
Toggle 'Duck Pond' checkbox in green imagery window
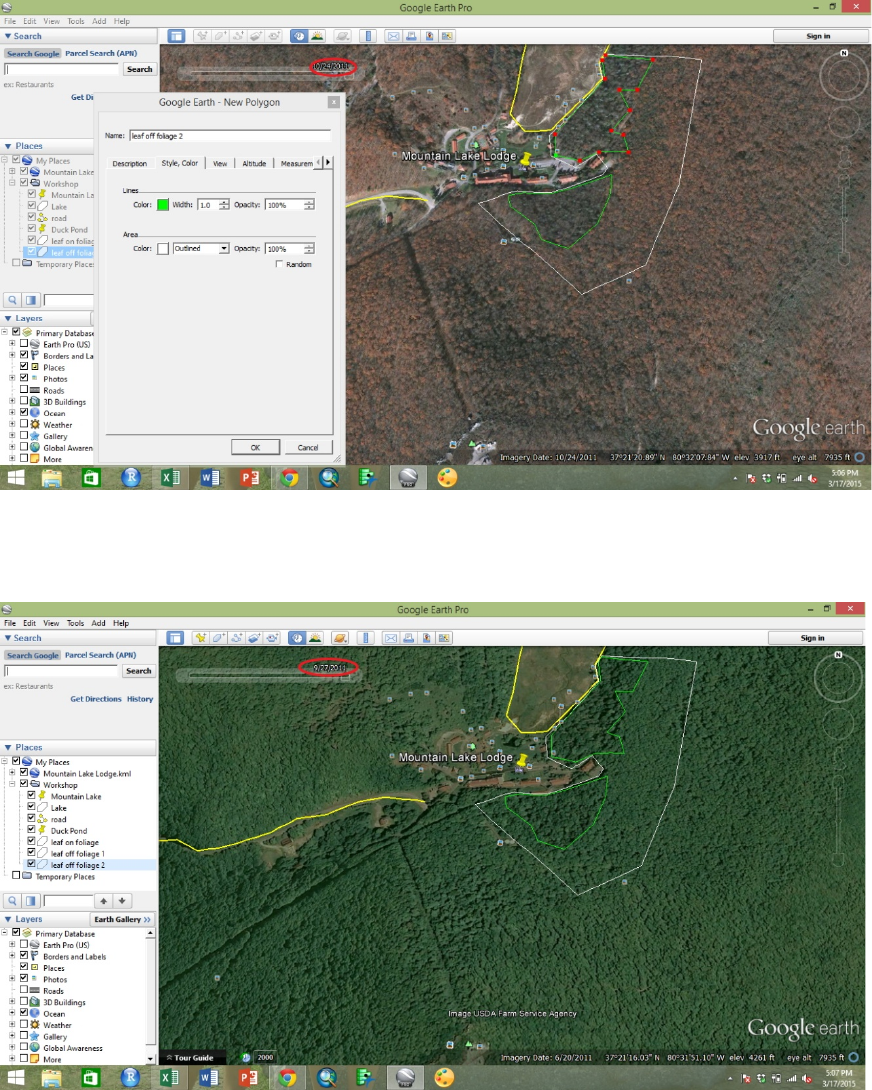(31, 829)
